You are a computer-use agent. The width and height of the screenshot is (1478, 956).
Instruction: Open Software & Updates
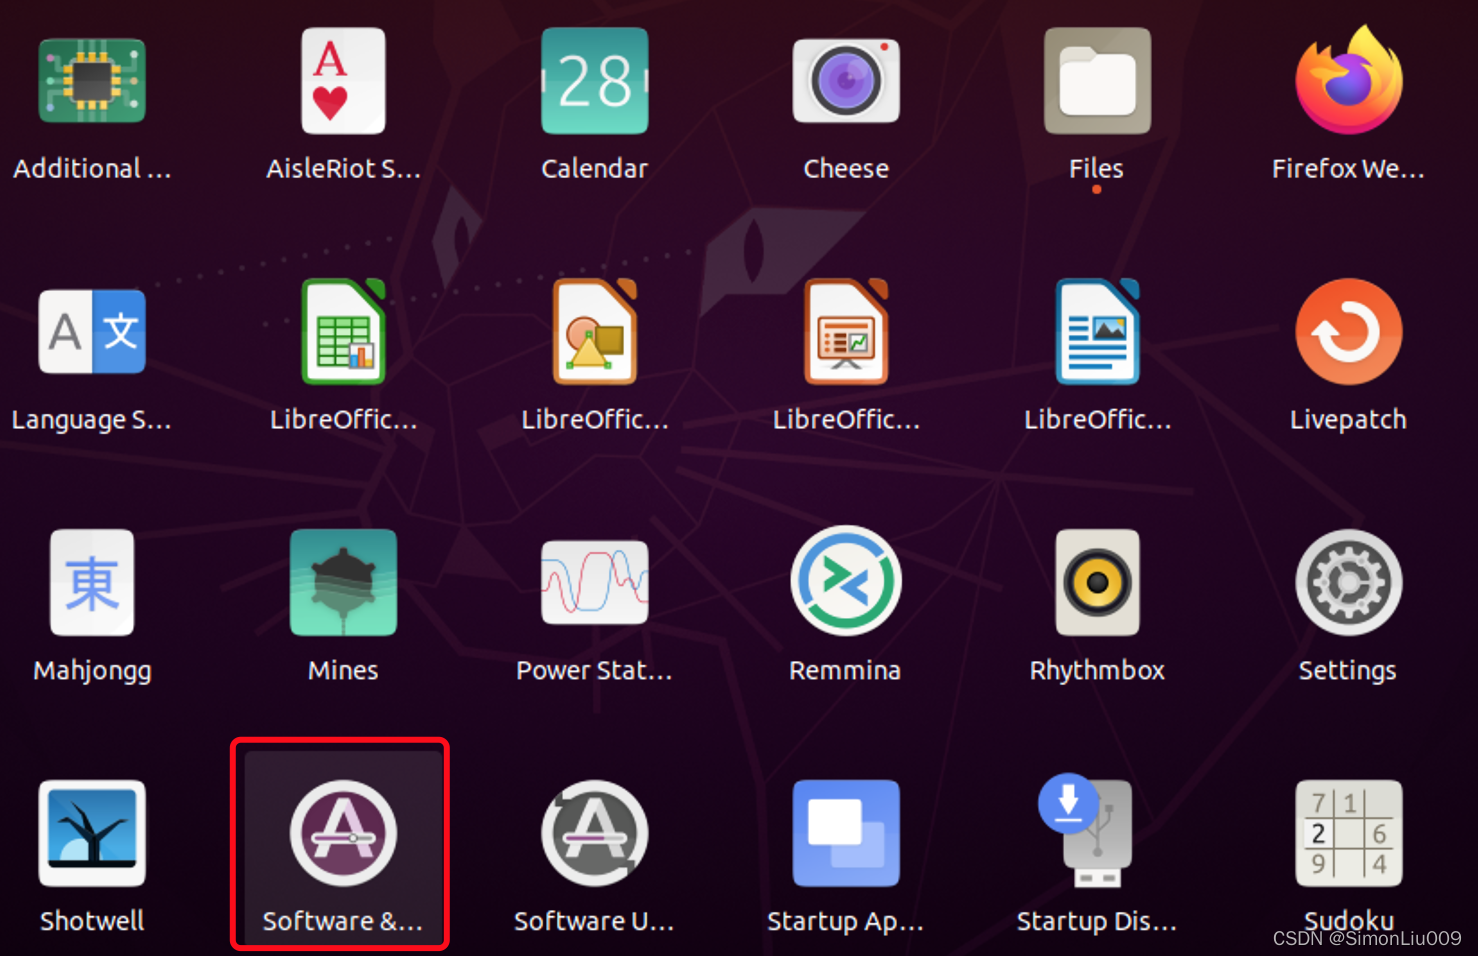pos(343,834)
